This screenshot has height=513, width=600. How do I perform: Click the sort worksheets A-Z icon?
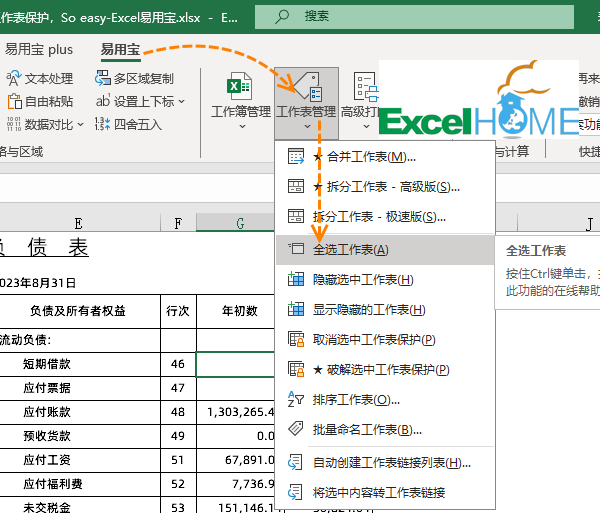click(x=296, y=399)
